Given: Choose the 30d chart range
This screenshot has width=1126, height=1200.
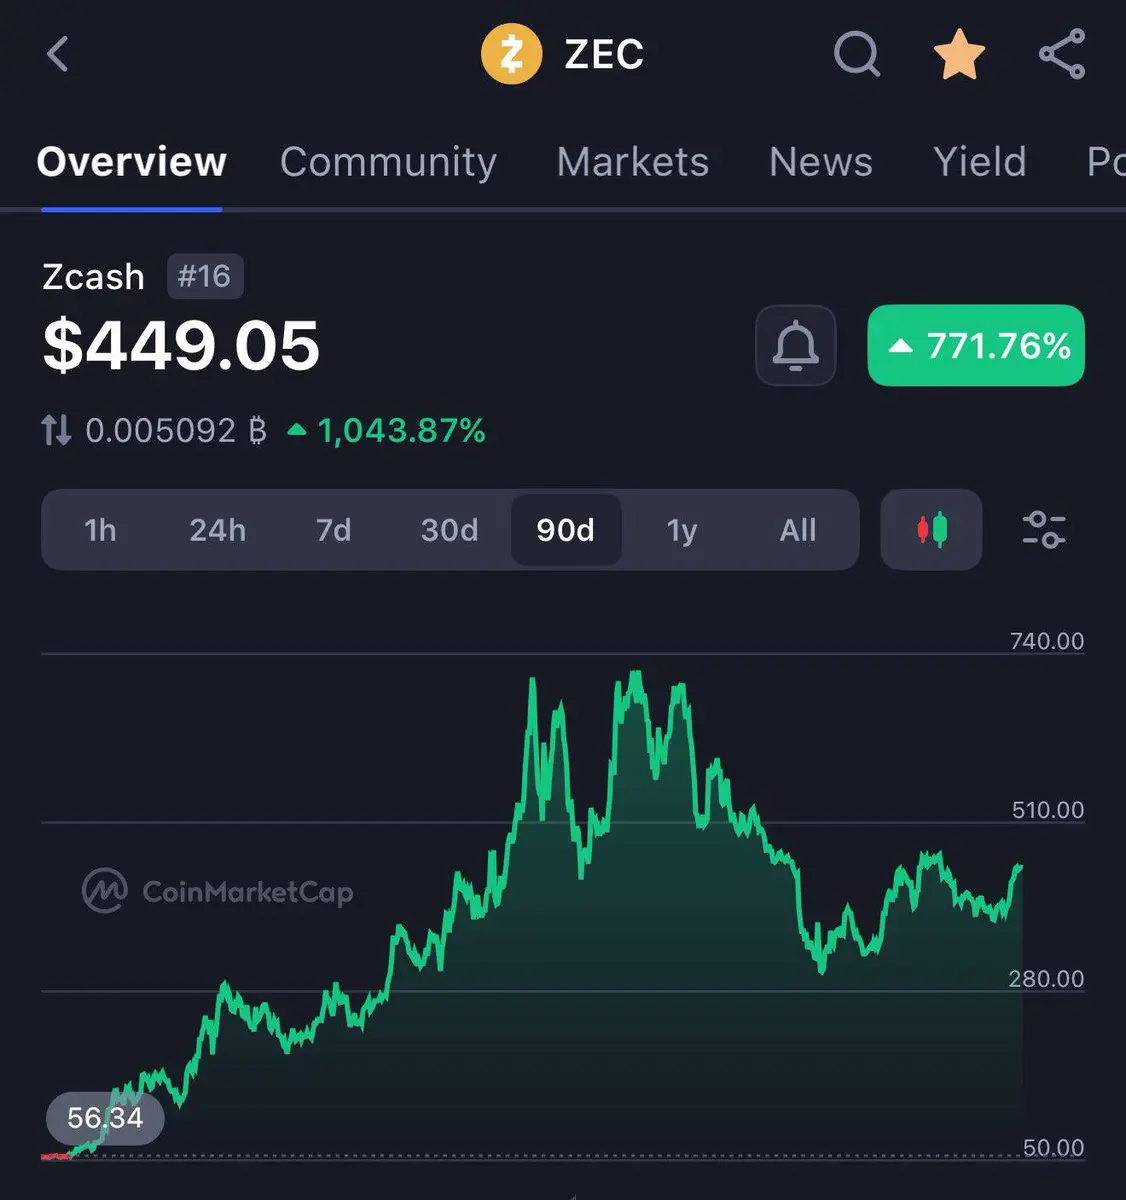Looking at the screenshot, I should [x=449, y=529].
